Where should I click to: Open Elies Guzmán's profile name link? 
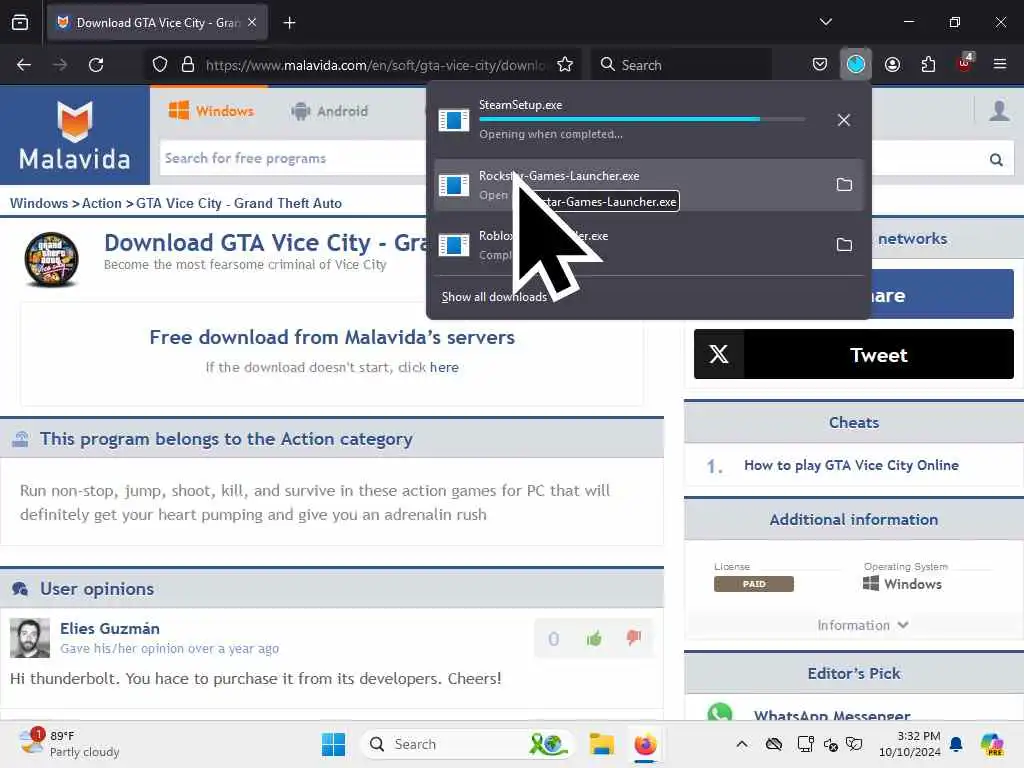(x=110, y=628)
